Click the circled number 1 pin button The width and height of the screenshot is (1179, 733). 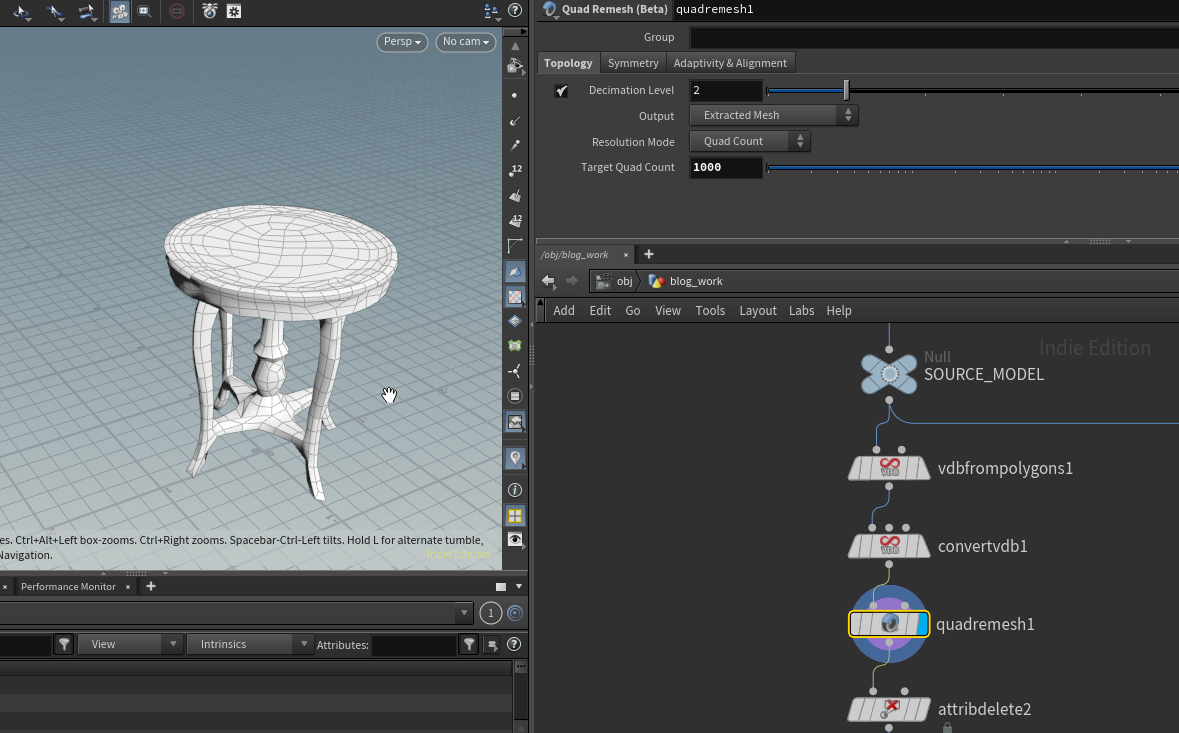click(491, 613)
